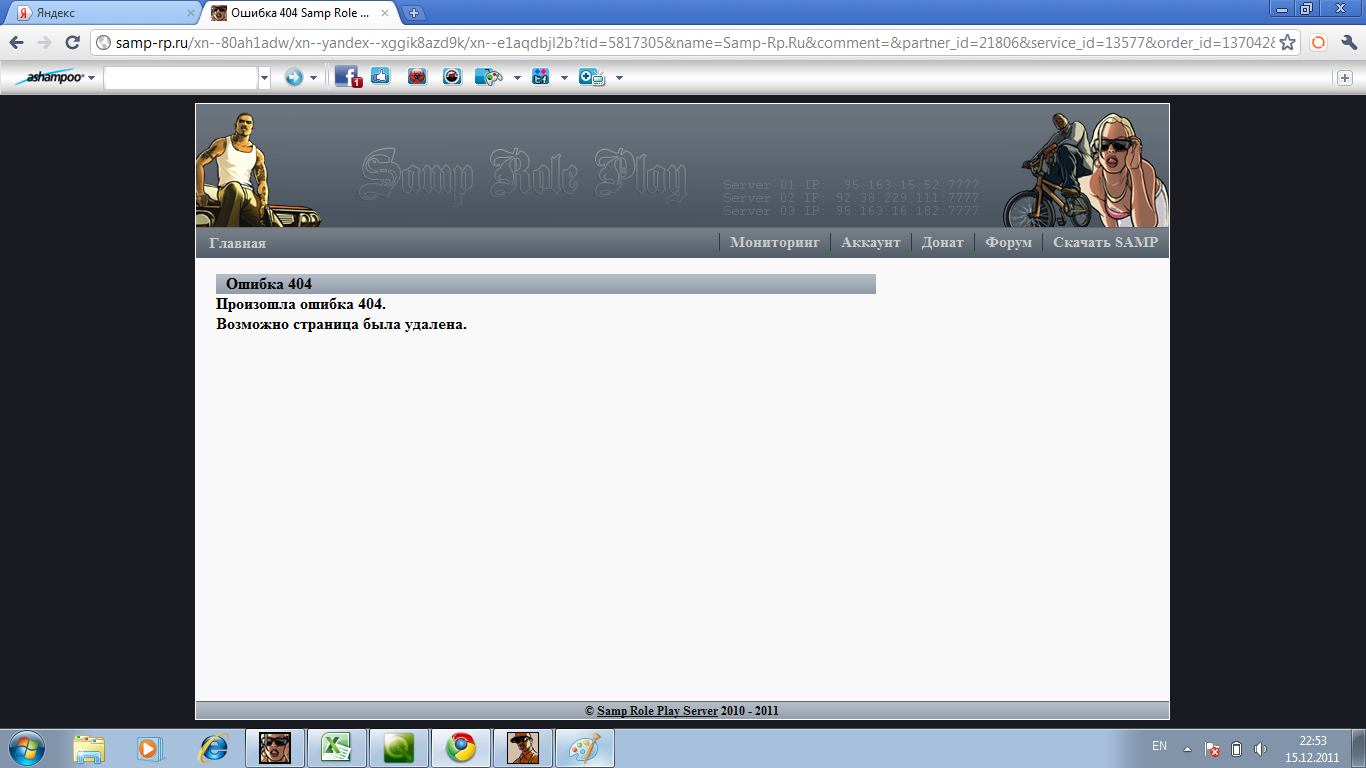Focus the Ashampoo toolbar search field
The width and height of the screenshot is (1366, 768).
(x=181, y=77)
